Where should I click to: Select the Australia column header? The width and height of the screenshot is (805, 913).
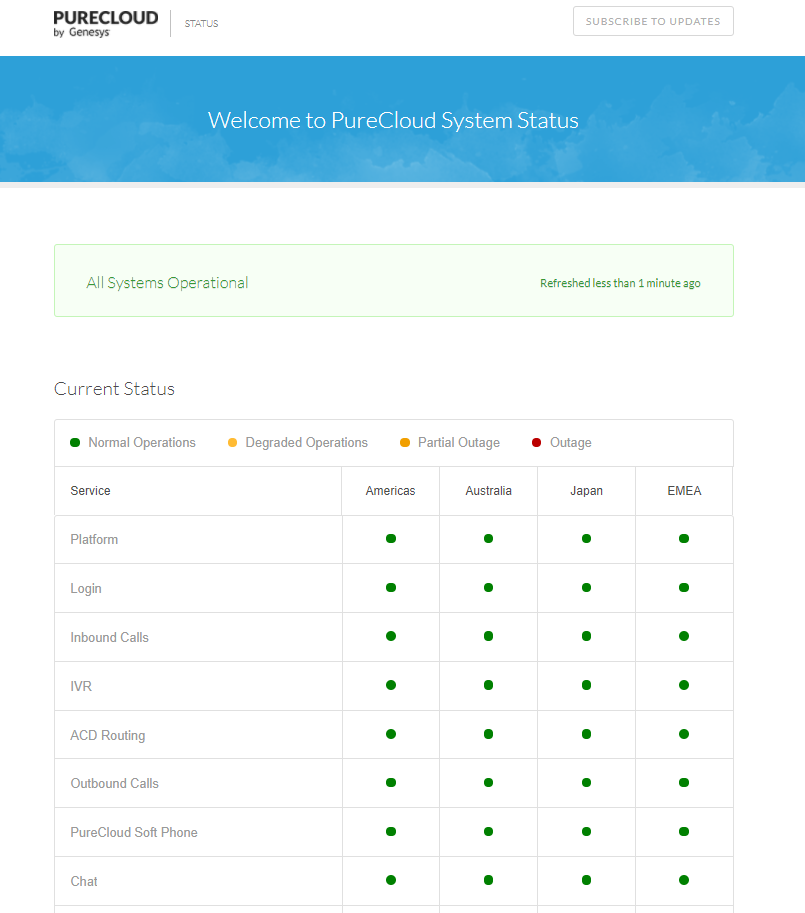pyautogui.click(x=488, y=491)
